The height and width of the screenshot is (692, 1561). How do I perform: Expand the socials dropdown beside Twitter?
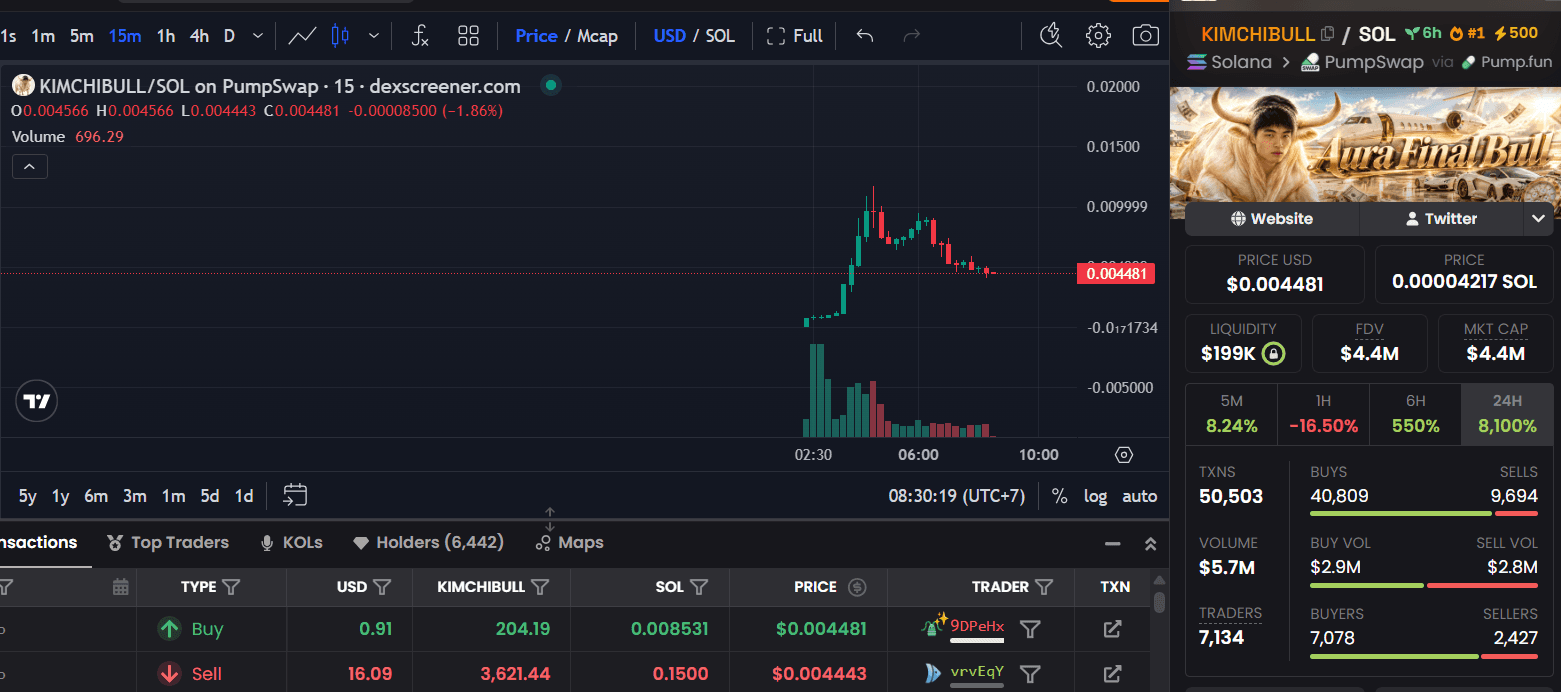1538,218
